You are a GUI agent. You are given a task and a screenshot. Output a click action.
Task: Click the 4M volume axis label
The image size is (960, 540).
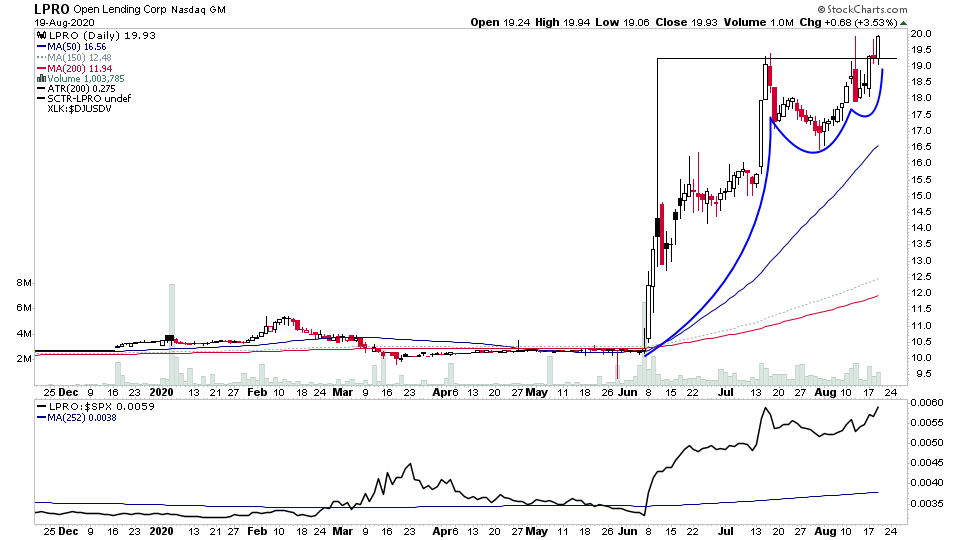24,334
